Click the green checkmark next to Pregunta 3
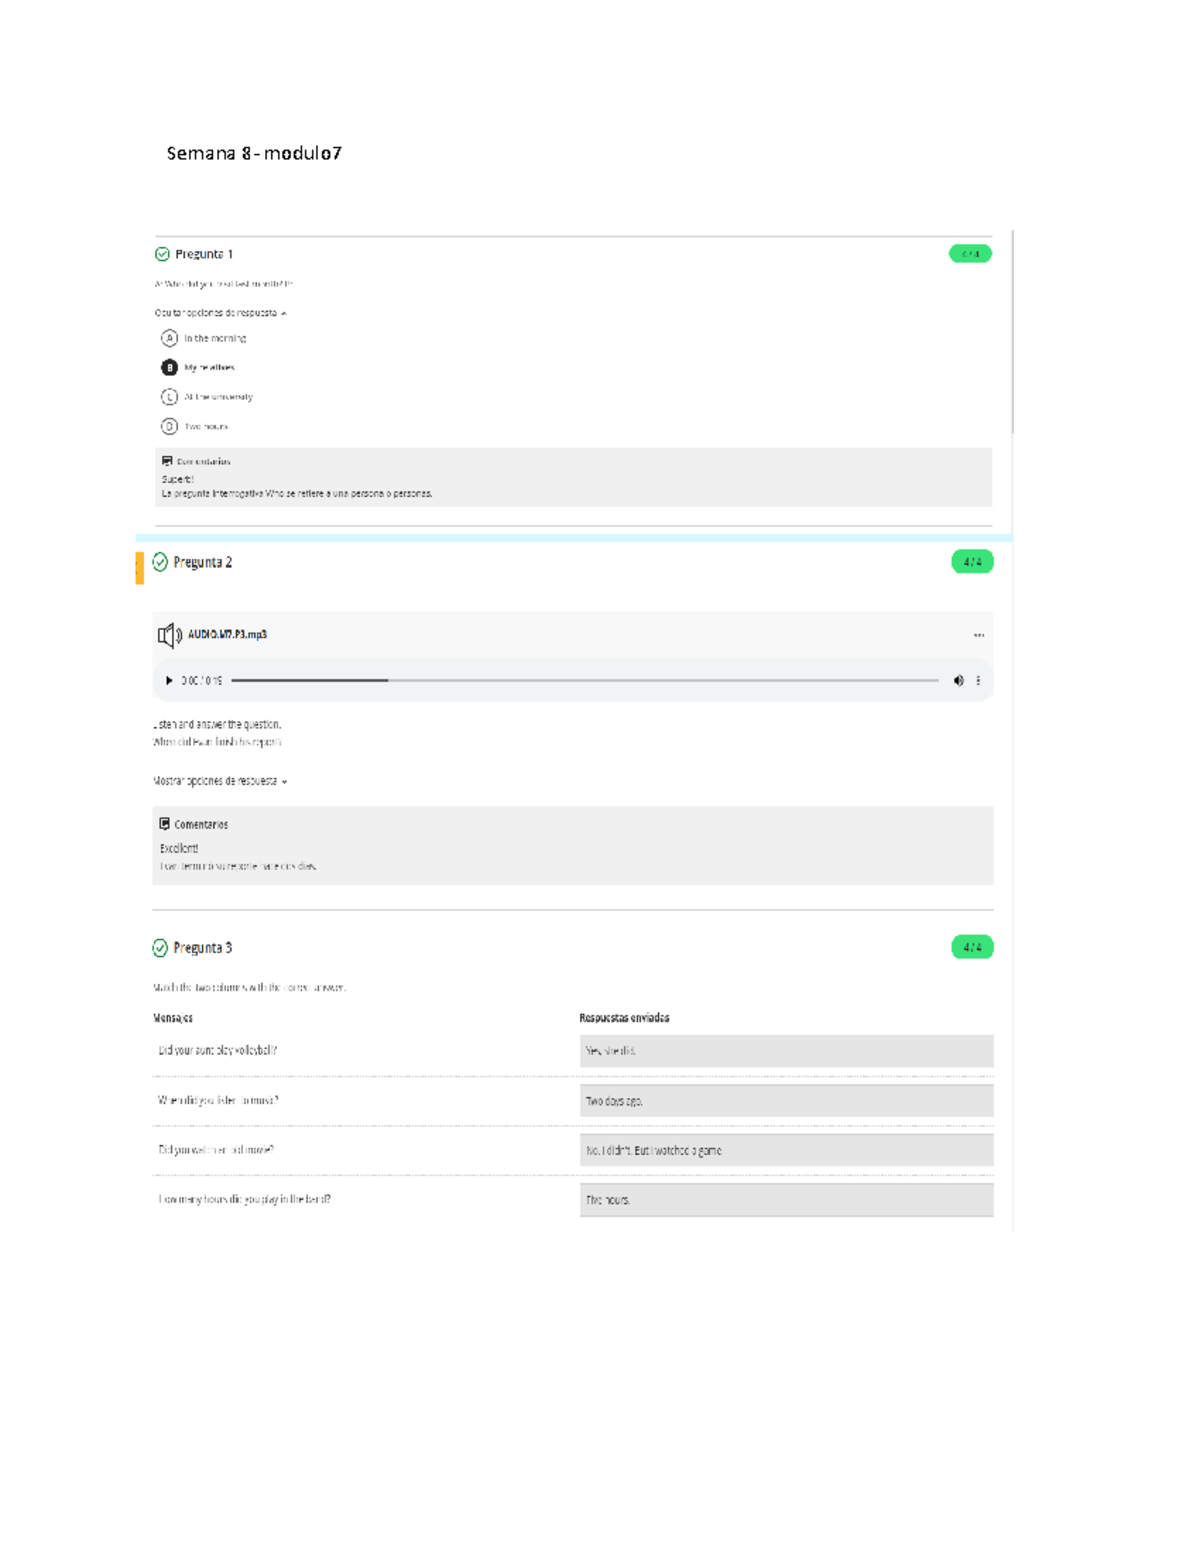Viewport: 1200px width, 1553px height. 160,948
